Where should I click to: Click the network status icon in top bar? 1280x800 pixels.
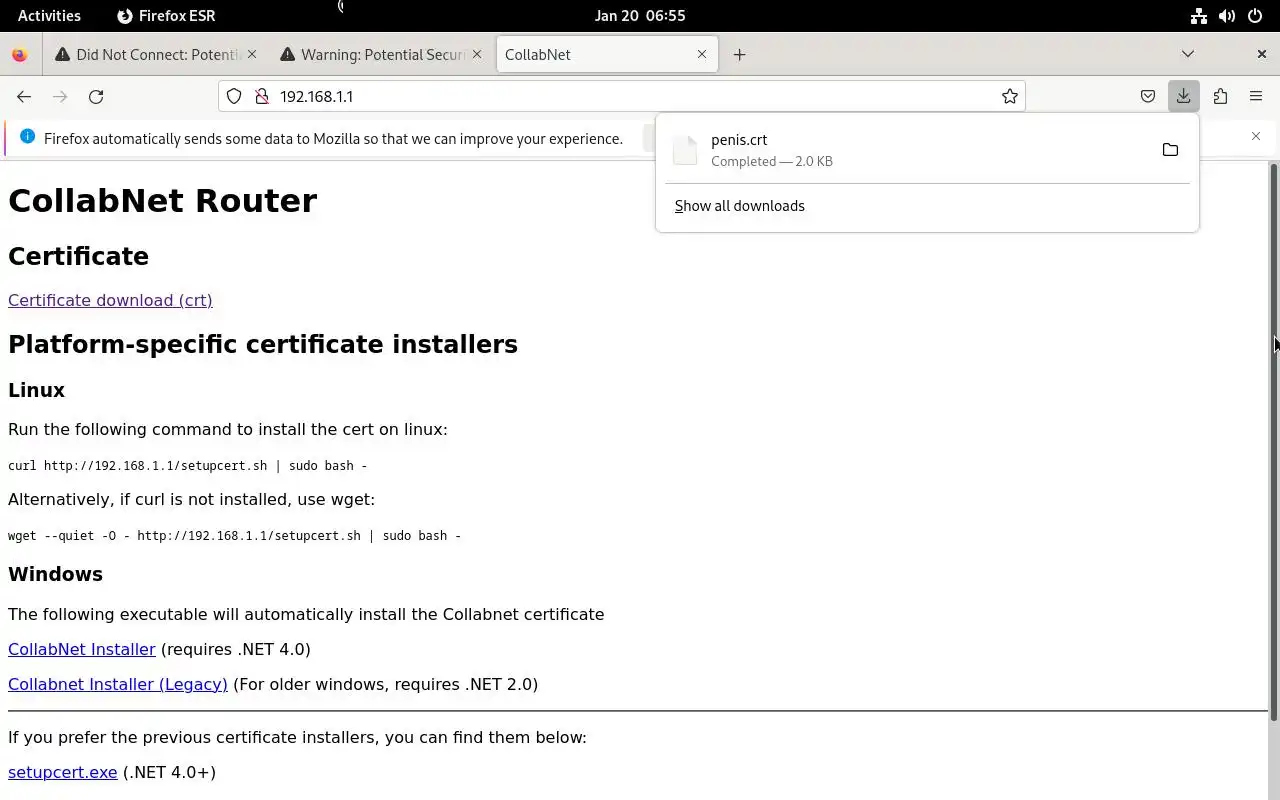tap(1198, 16)
